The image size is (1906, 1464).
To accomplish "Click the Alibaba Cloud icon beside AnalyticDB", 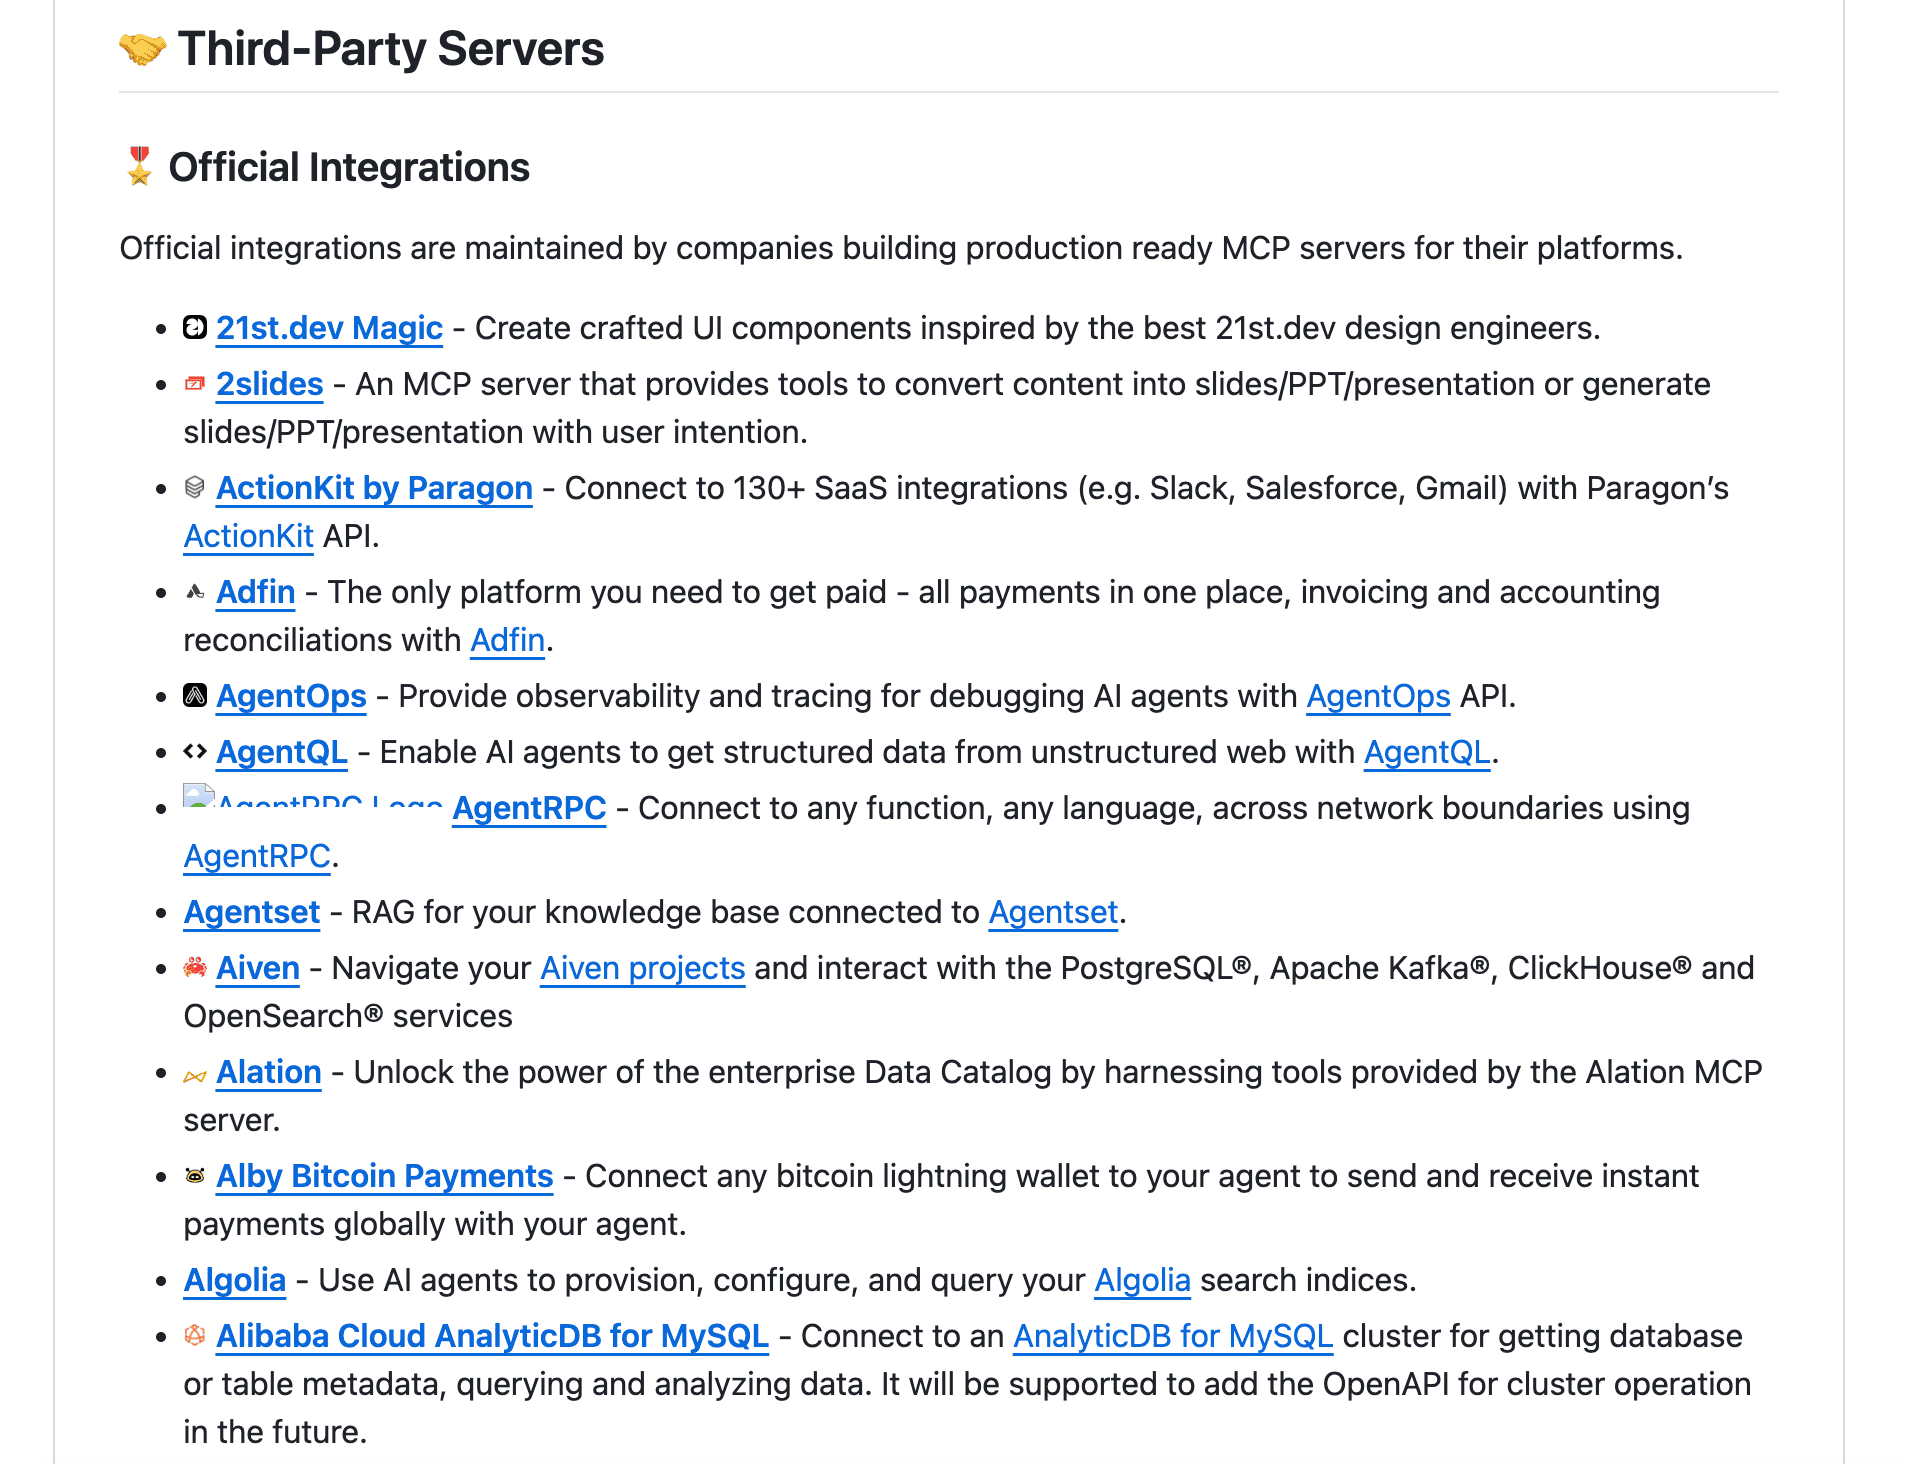I will pyautogui.click(x=194, y=1335).
